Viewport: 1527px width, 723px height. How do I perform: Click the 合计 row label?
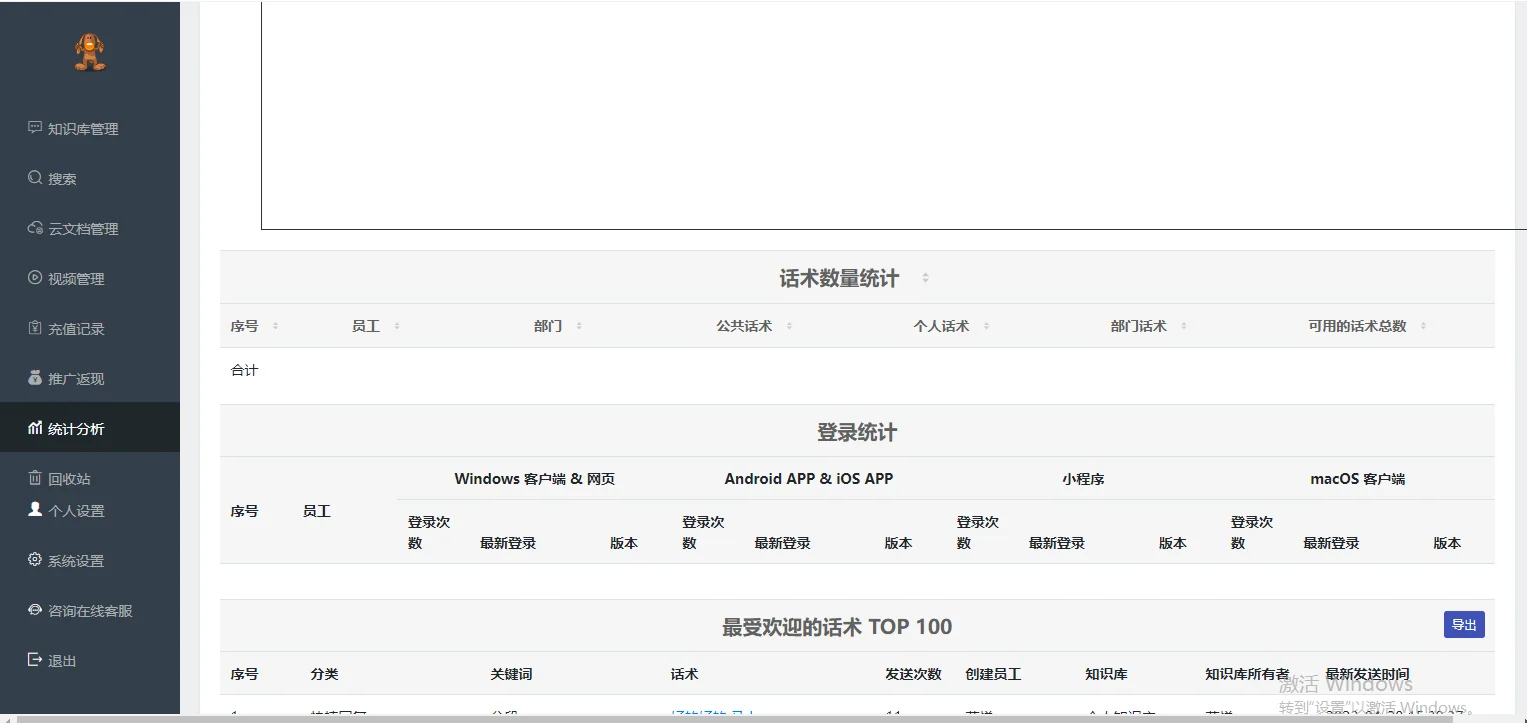pyautogui.click(x=245, y=370)
